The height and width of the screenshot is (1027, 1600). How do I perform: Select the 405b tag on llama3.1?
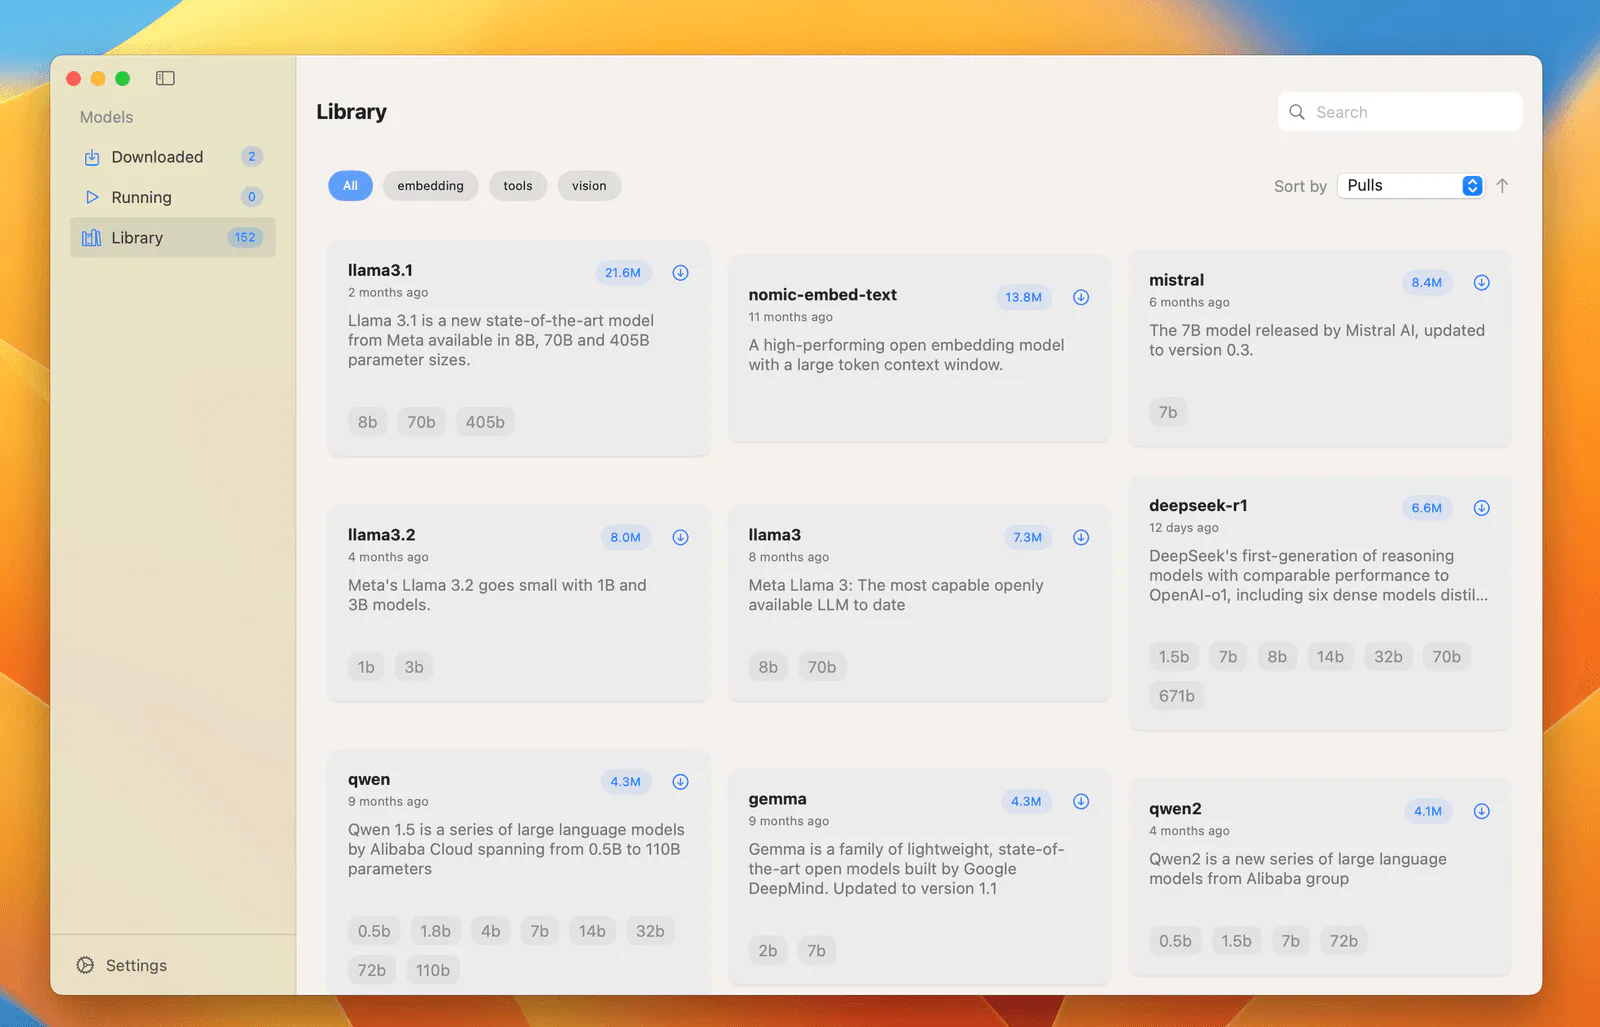click(485, 422)
